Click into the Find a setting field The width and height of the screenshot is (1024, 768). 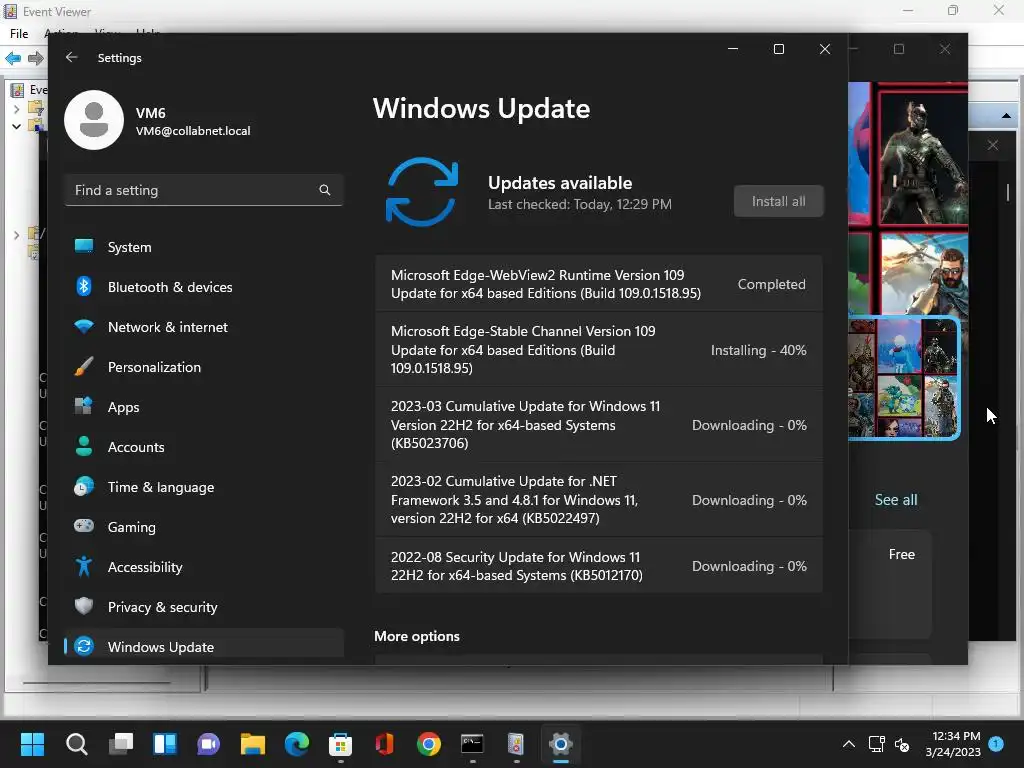coord(204,190)
